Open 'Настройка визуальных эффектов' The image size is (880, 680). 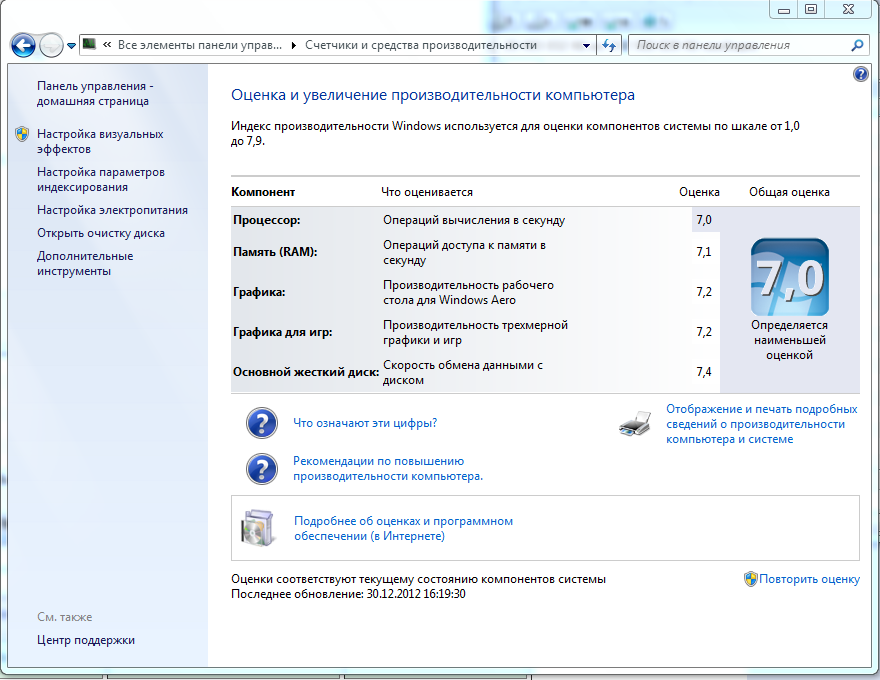[x=100, y=141]
